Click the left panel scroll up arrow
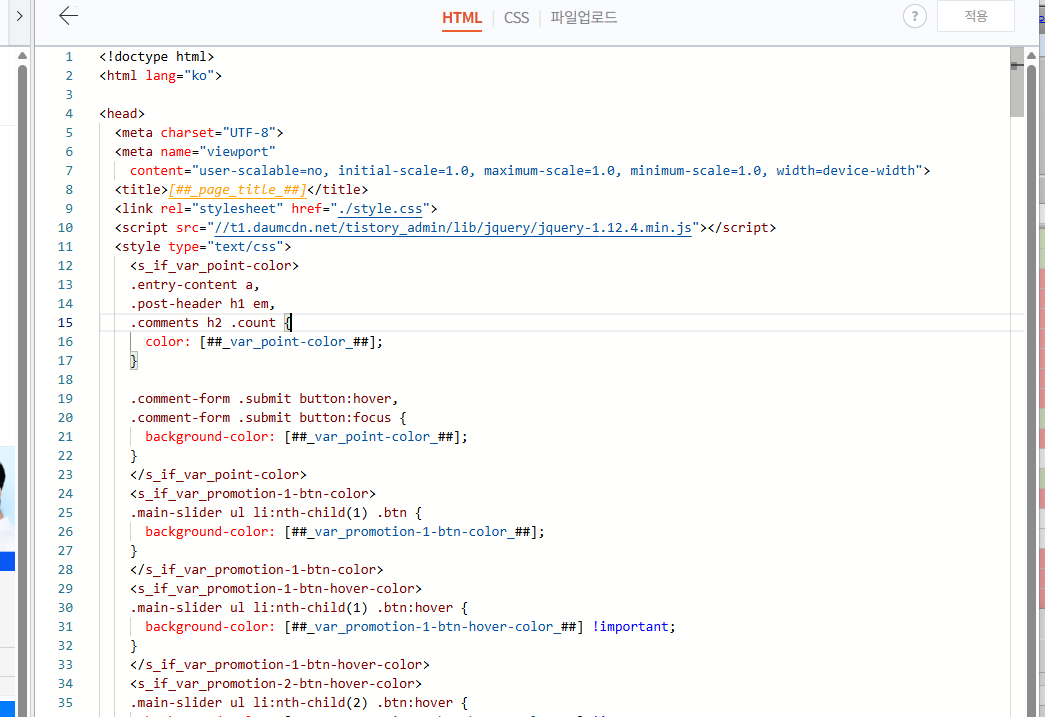The height and width of the screenshot is (717, 1045). (x=22, y=56)
